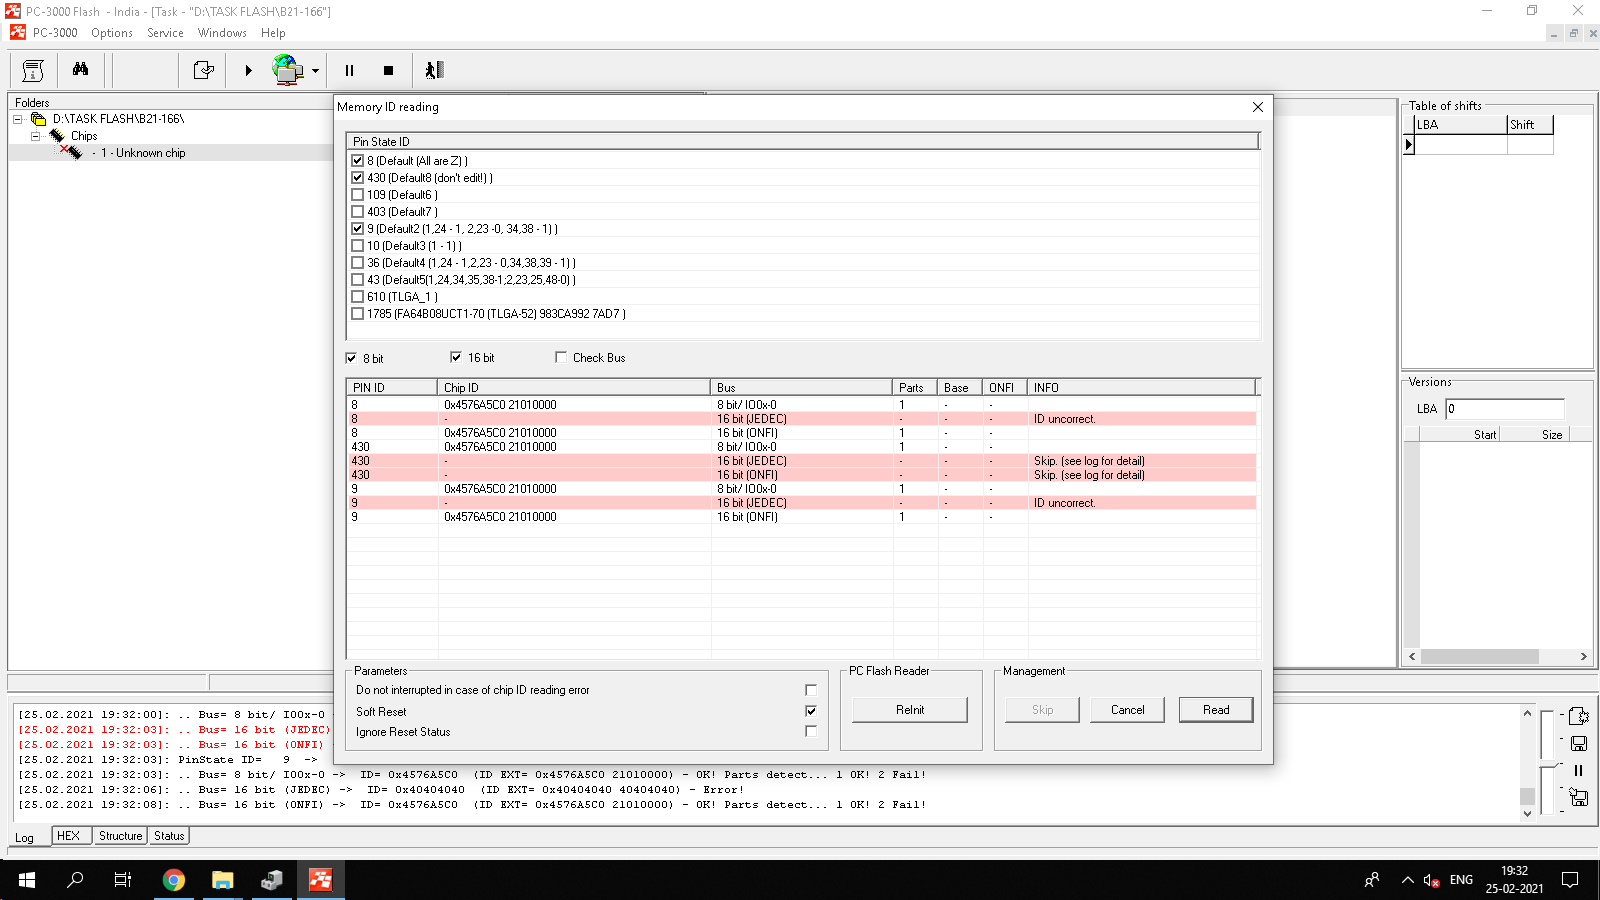Click the Versions horizontal scrollbar right arrow
This screenshot has width=1600, height=900.
pos(1584,657)
